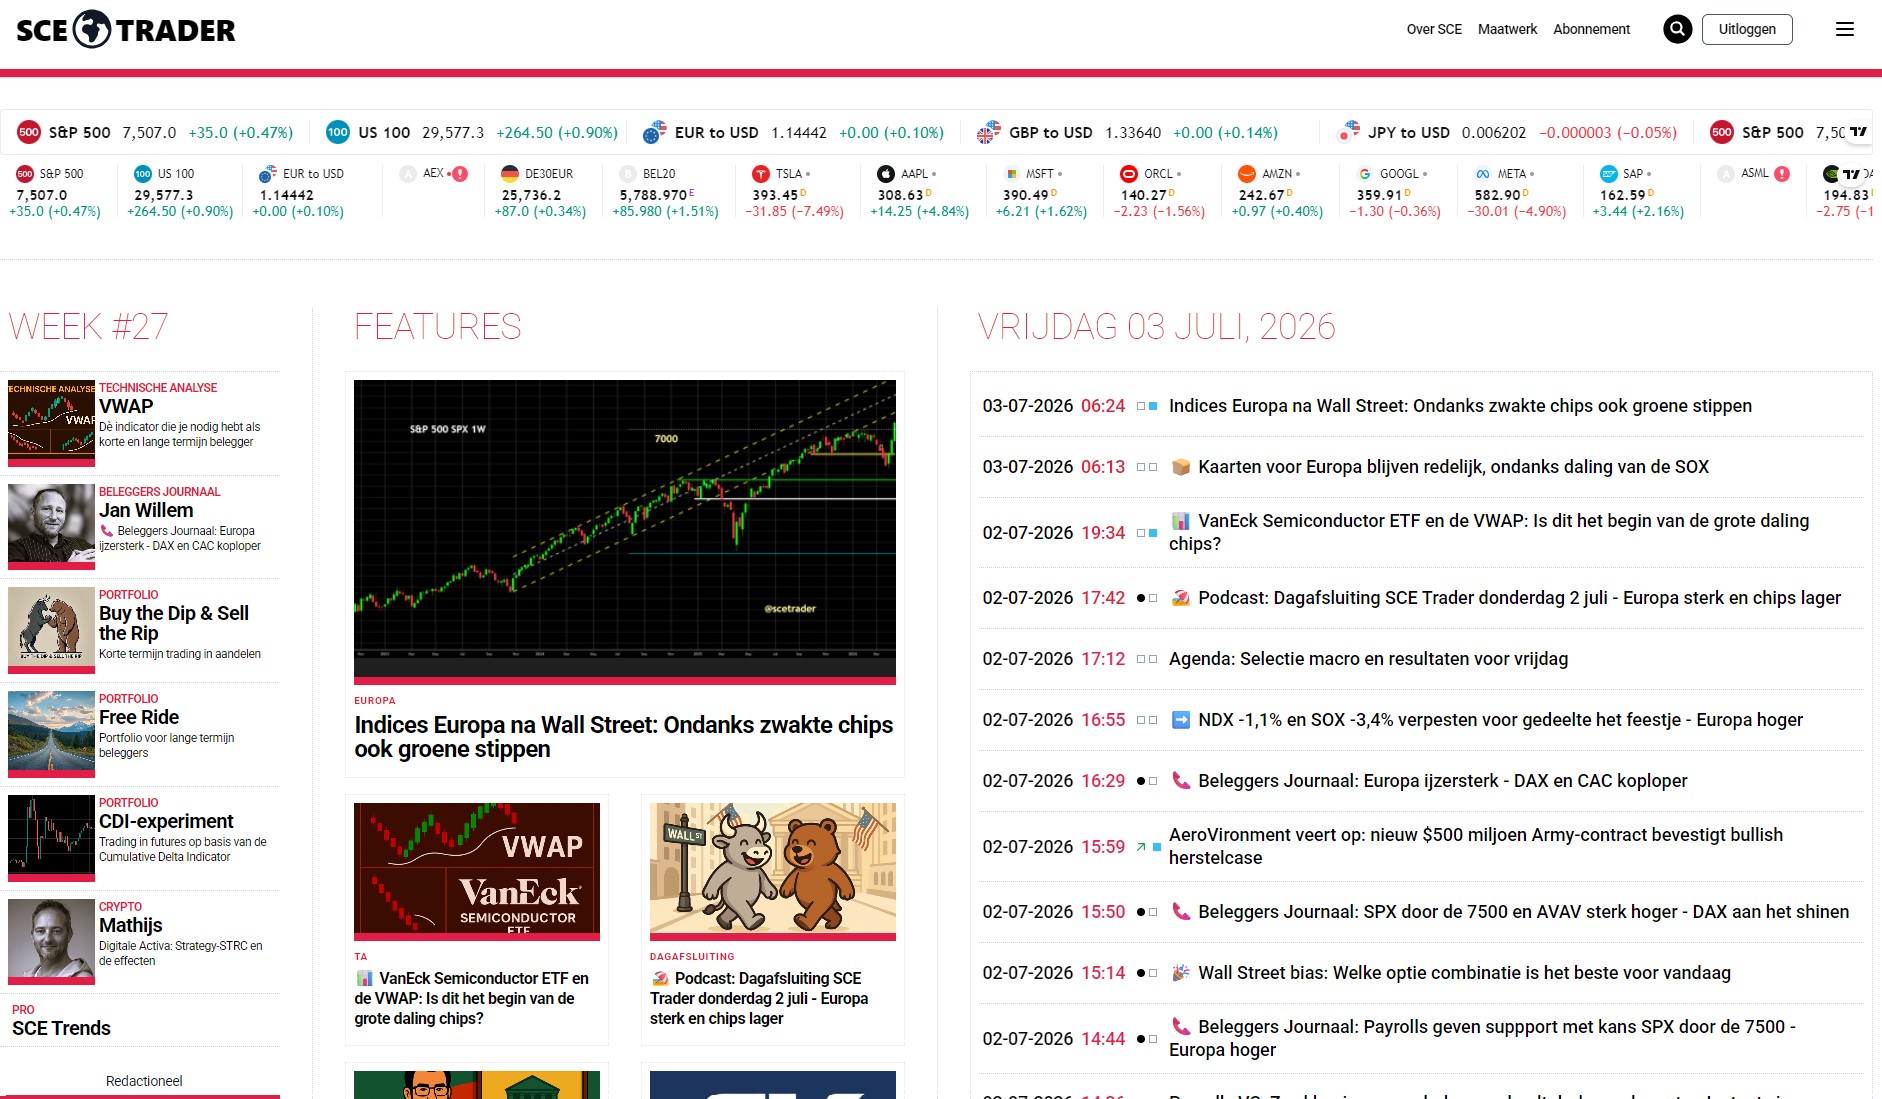The width and height of the screenshot is (1882, 1099).
Task: Click the SAP logo icon
Action: point(1609,174)
